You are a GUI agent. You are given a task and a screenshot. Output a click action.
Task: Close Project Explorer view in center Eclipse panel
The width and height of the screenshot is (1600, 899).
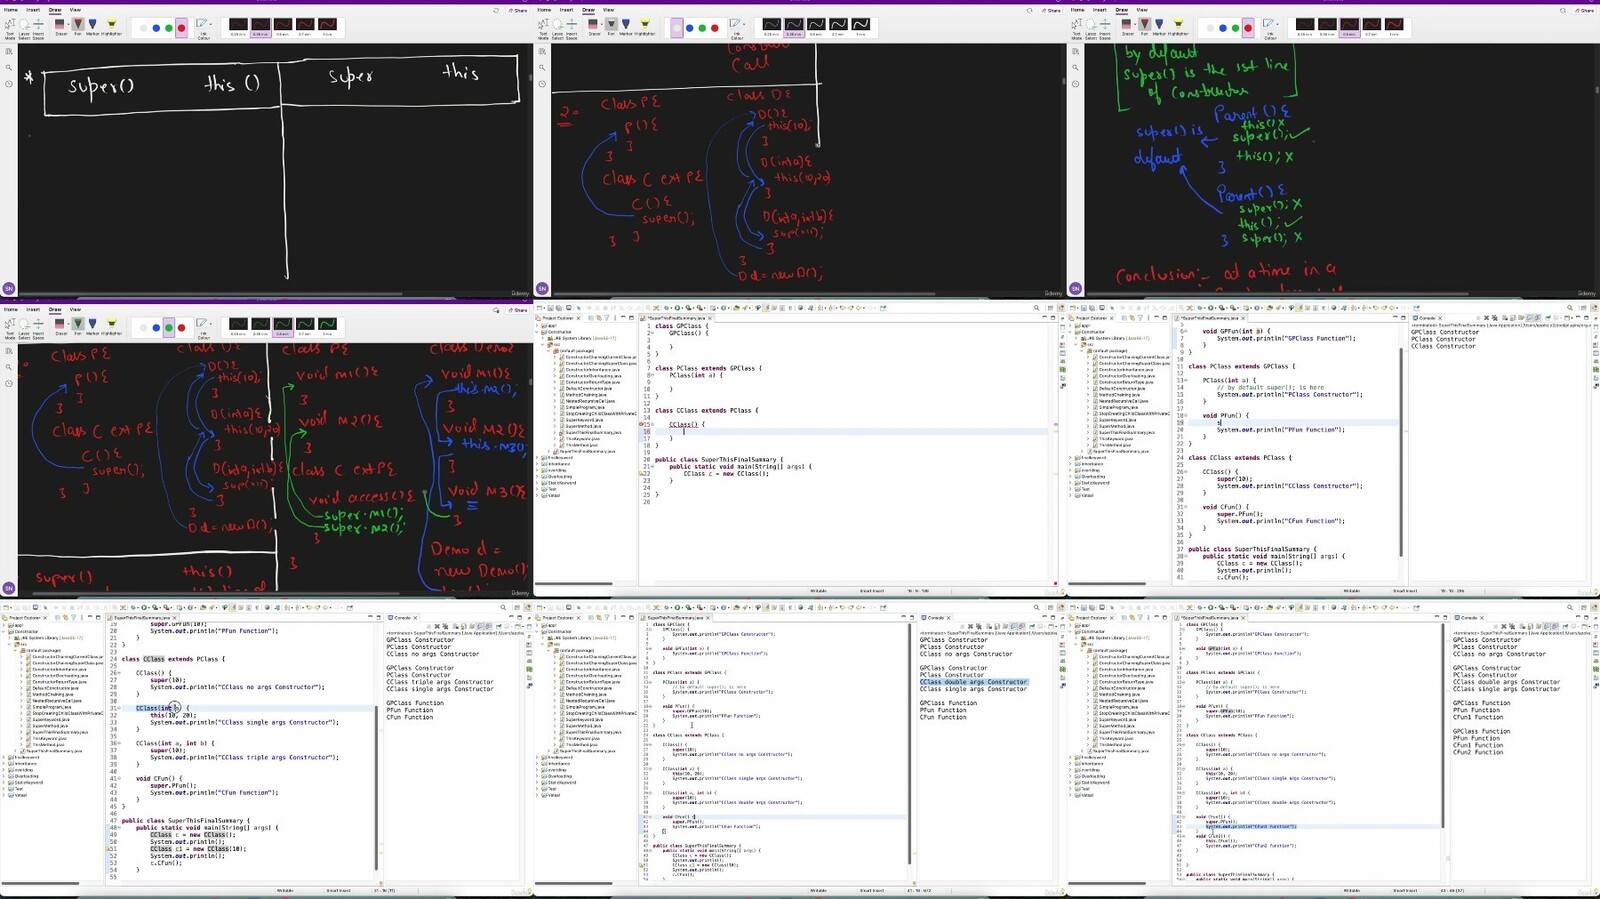click(x=578, y=318)
